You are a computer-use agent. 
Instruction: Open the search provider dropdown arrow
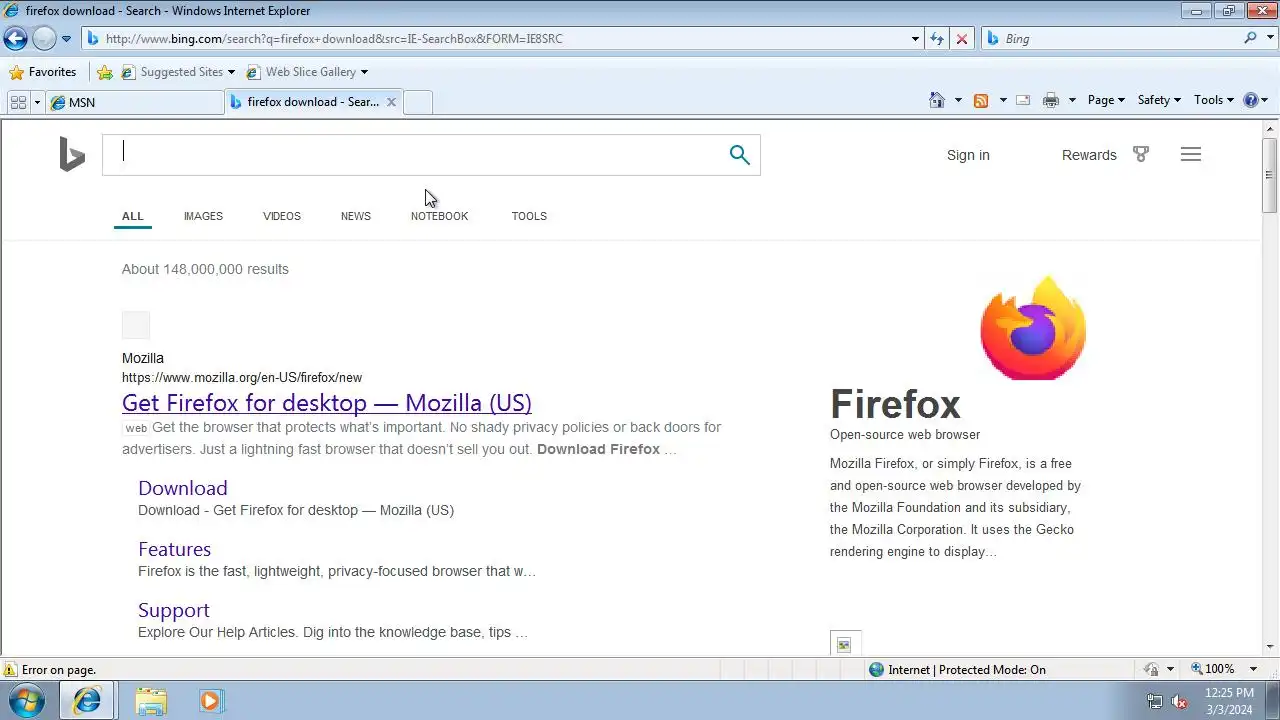point(1269,39)
